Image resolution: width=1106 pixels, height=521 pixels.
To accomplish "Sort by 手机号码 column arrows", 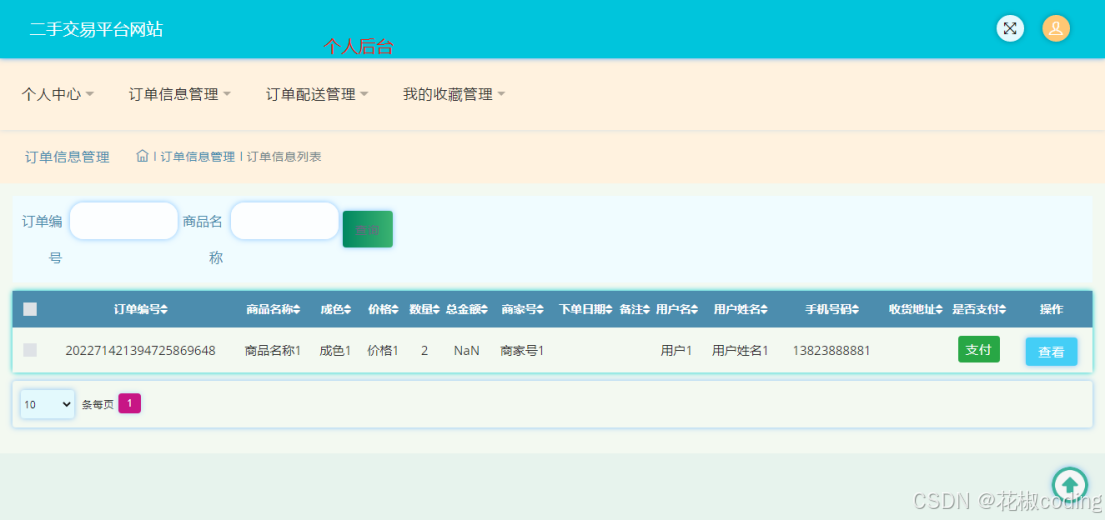I will pyautogui.click(x=856, y=309).
